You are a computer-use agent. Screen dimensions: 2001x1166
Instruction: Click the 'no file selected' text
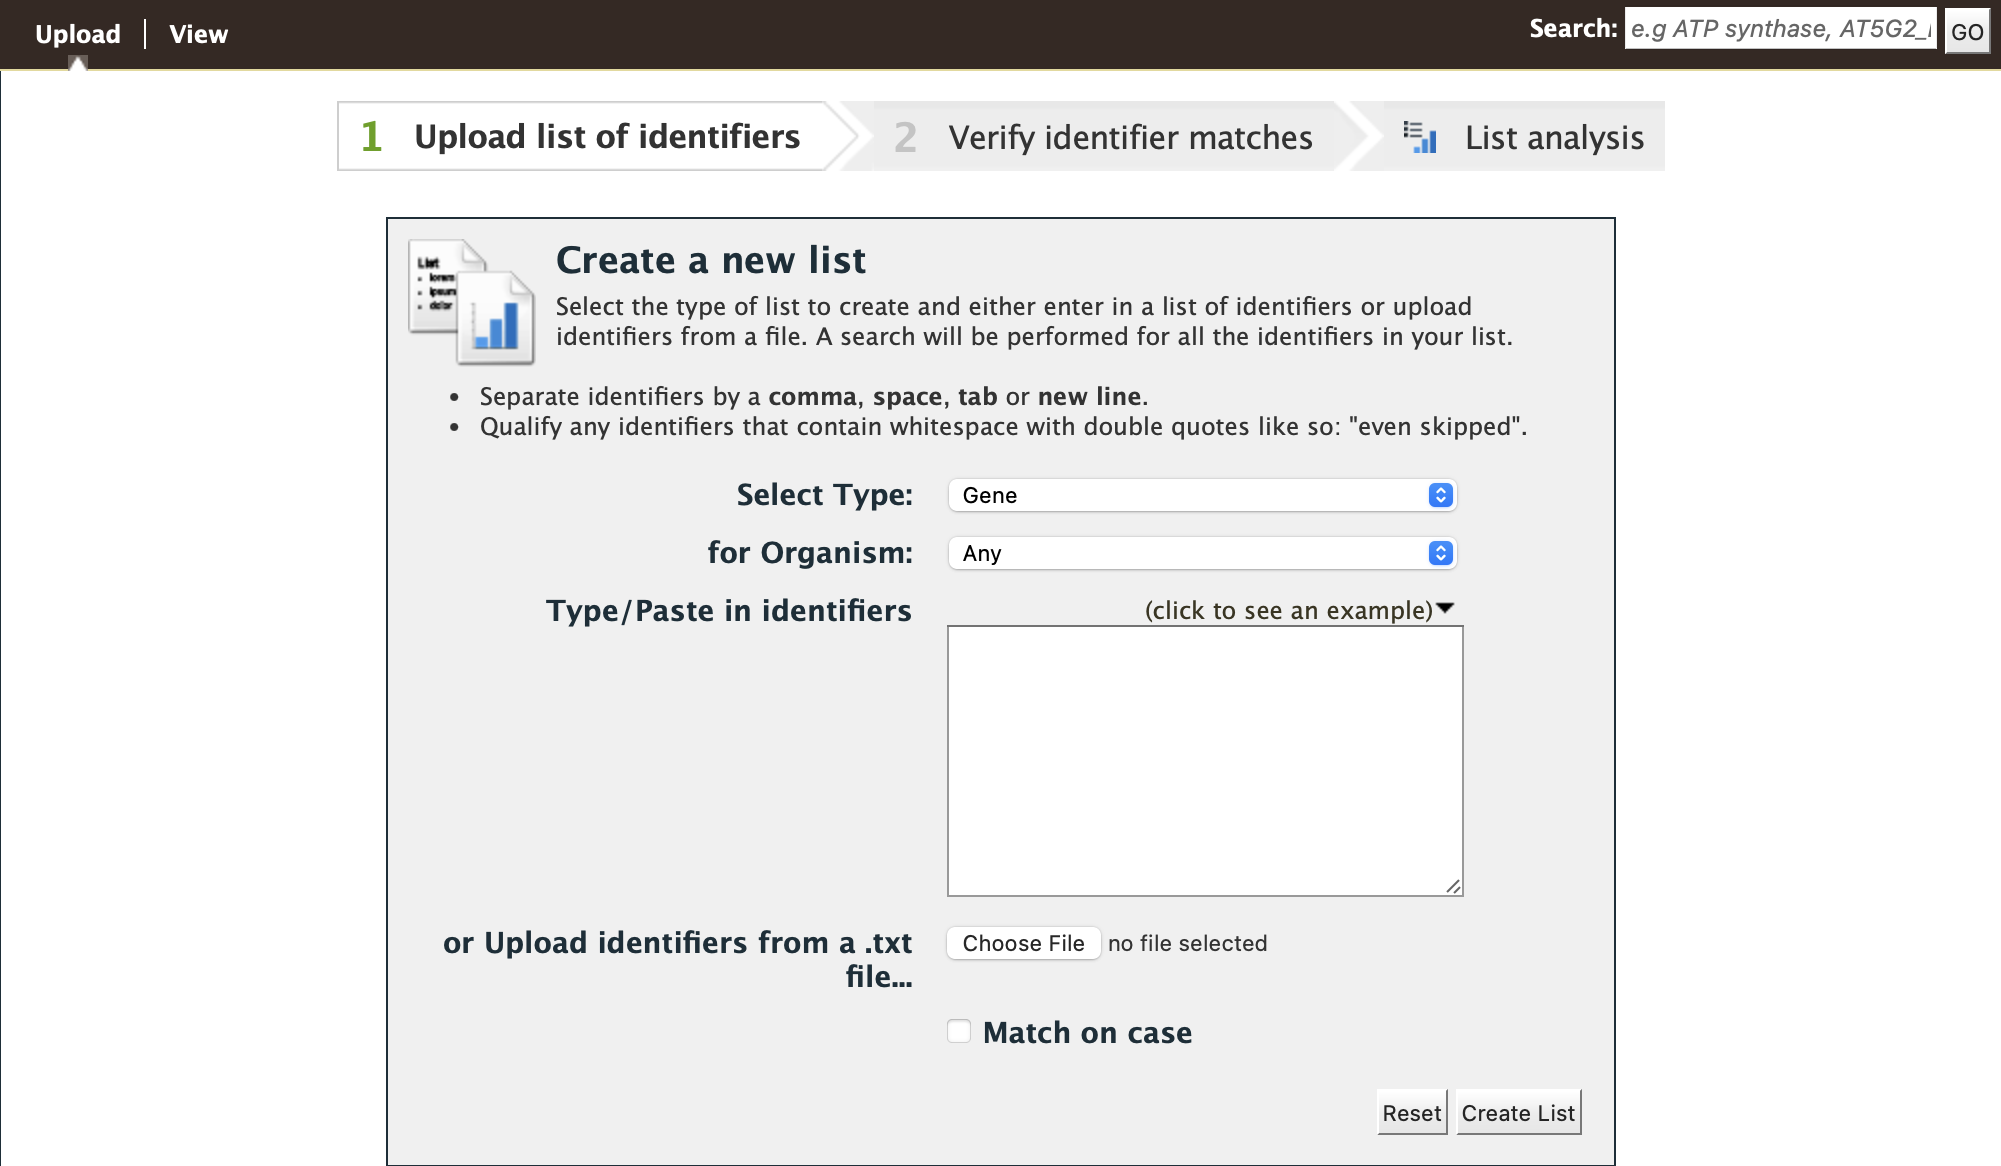(x=1187, y=943)
